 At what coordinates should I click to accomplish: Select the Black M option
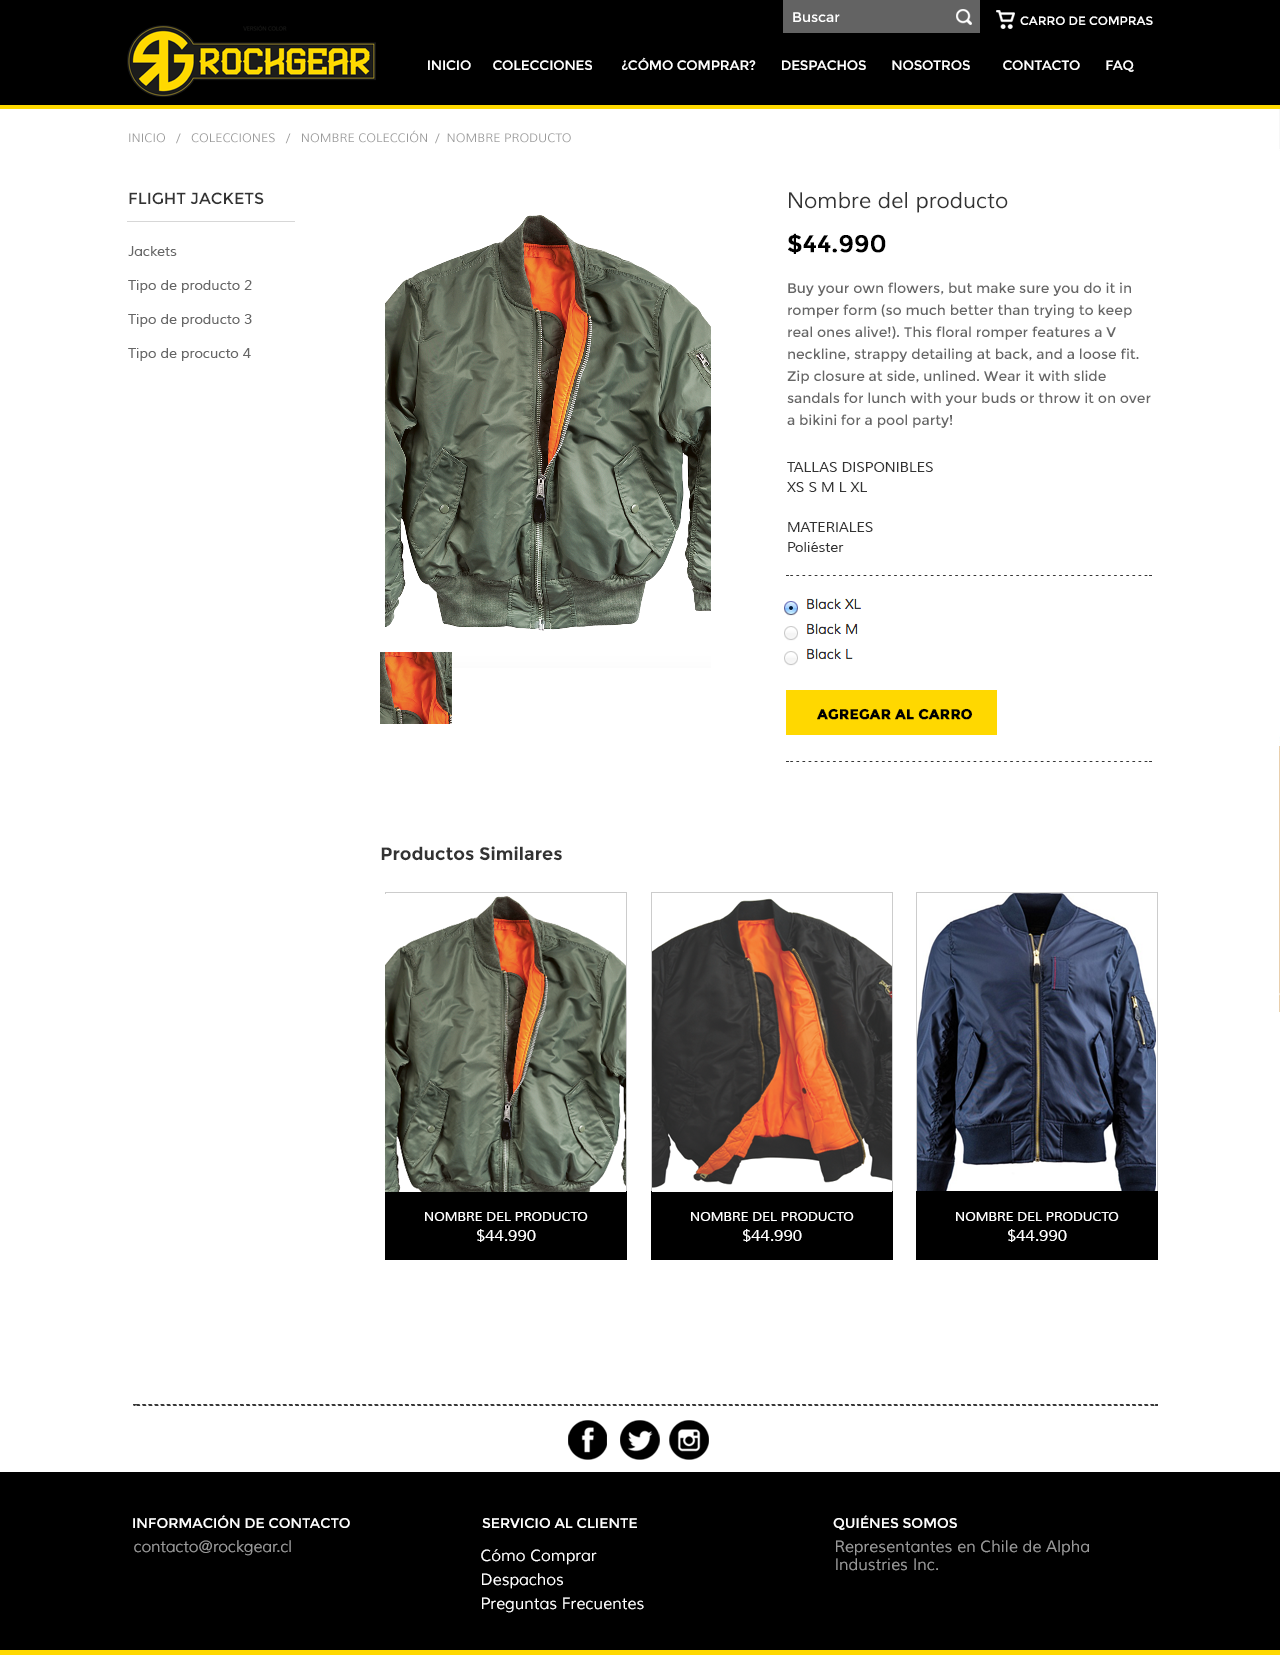(791, 632)
